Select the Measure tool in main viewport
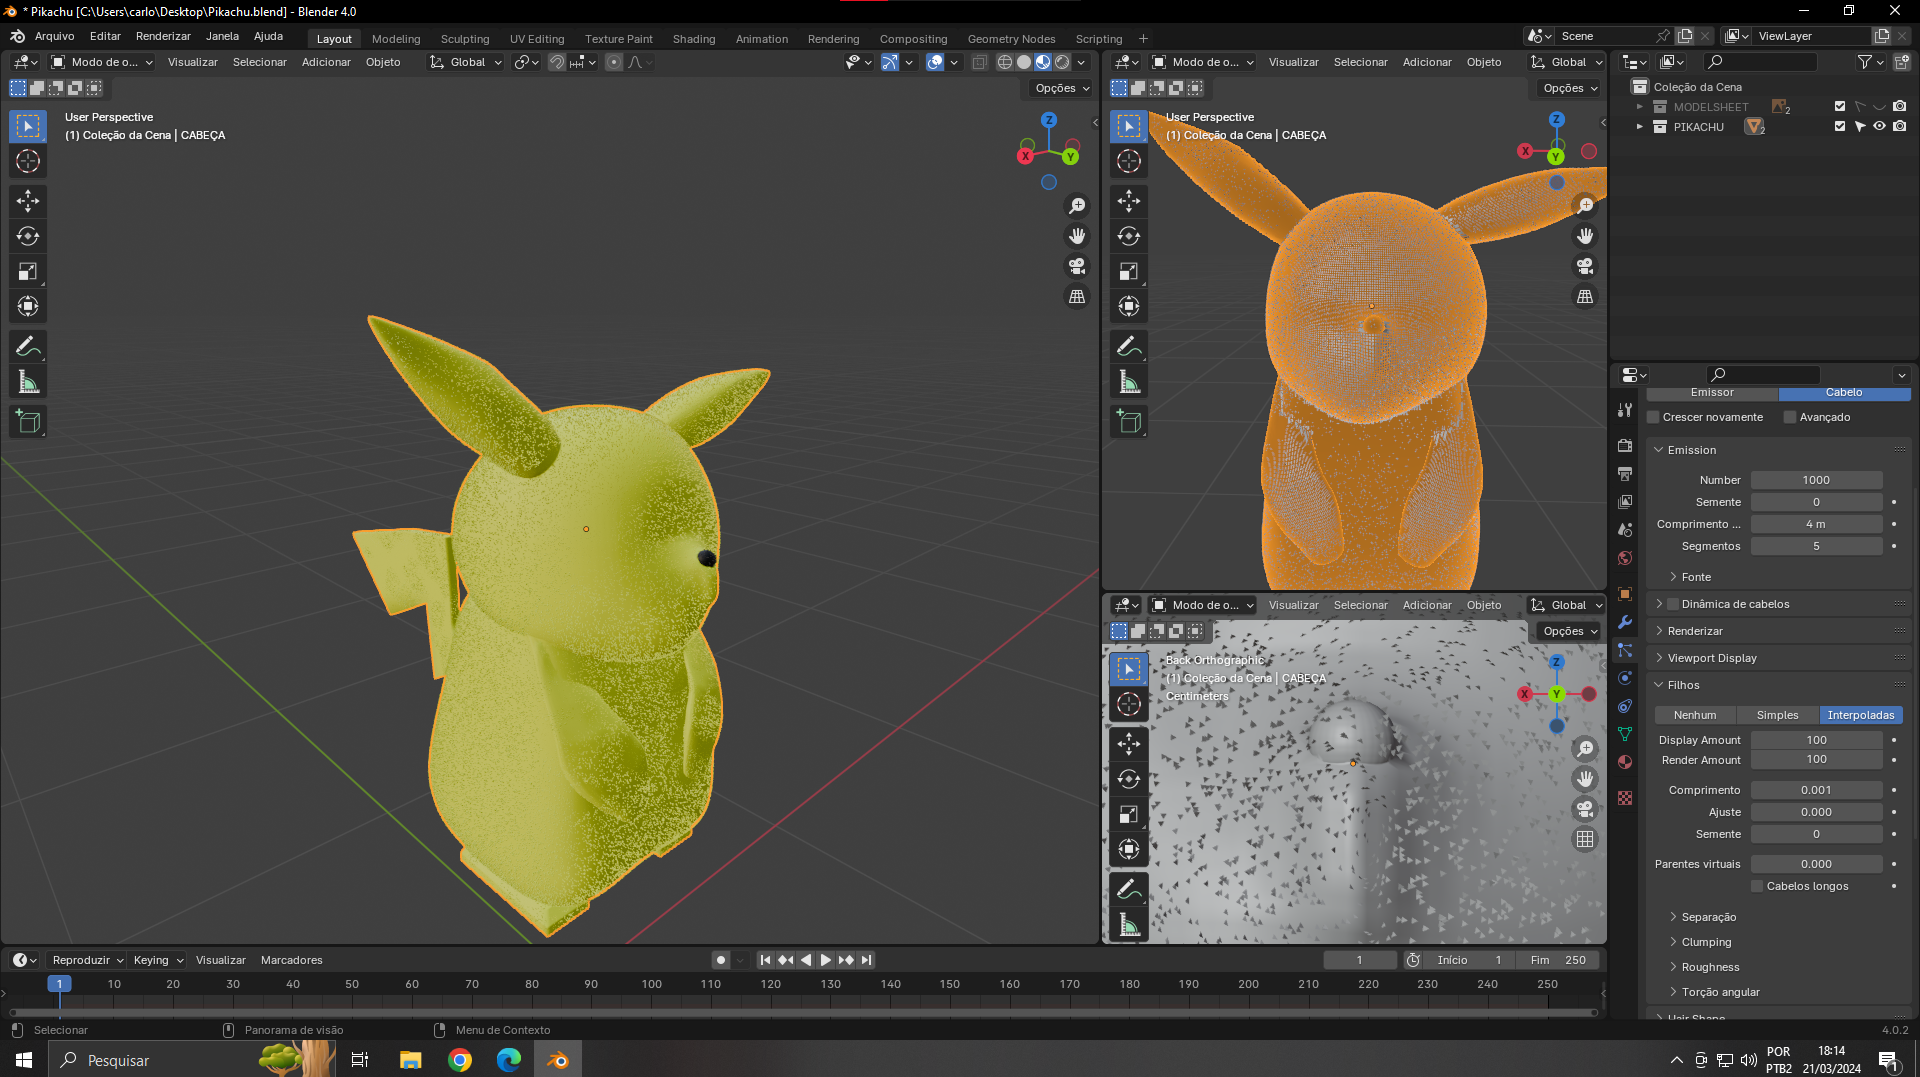This screenshot has width=1920, height=1077. click(x=28, y=382)
